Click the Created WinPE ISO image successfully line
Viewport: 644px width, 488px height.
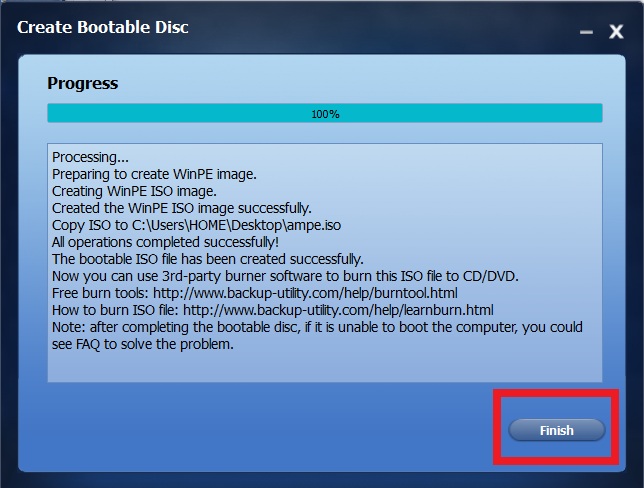(182, 208)
